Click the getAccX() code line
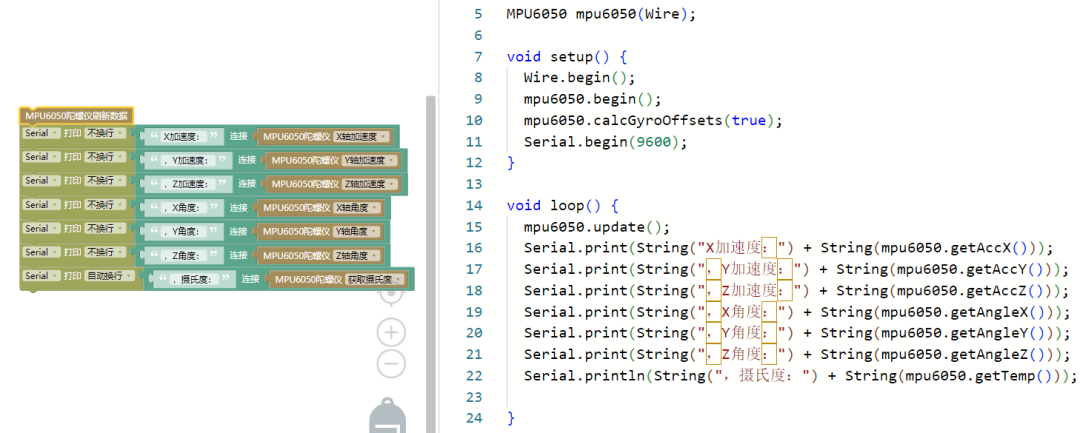1080x433 pixels. pos(789,248)
